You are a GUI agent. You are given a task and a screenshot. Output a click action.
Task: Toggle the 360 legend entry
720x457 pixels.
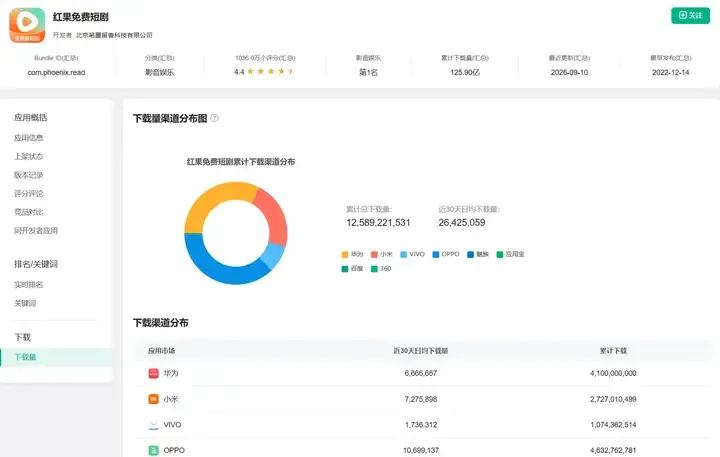(x=381, y=269)
